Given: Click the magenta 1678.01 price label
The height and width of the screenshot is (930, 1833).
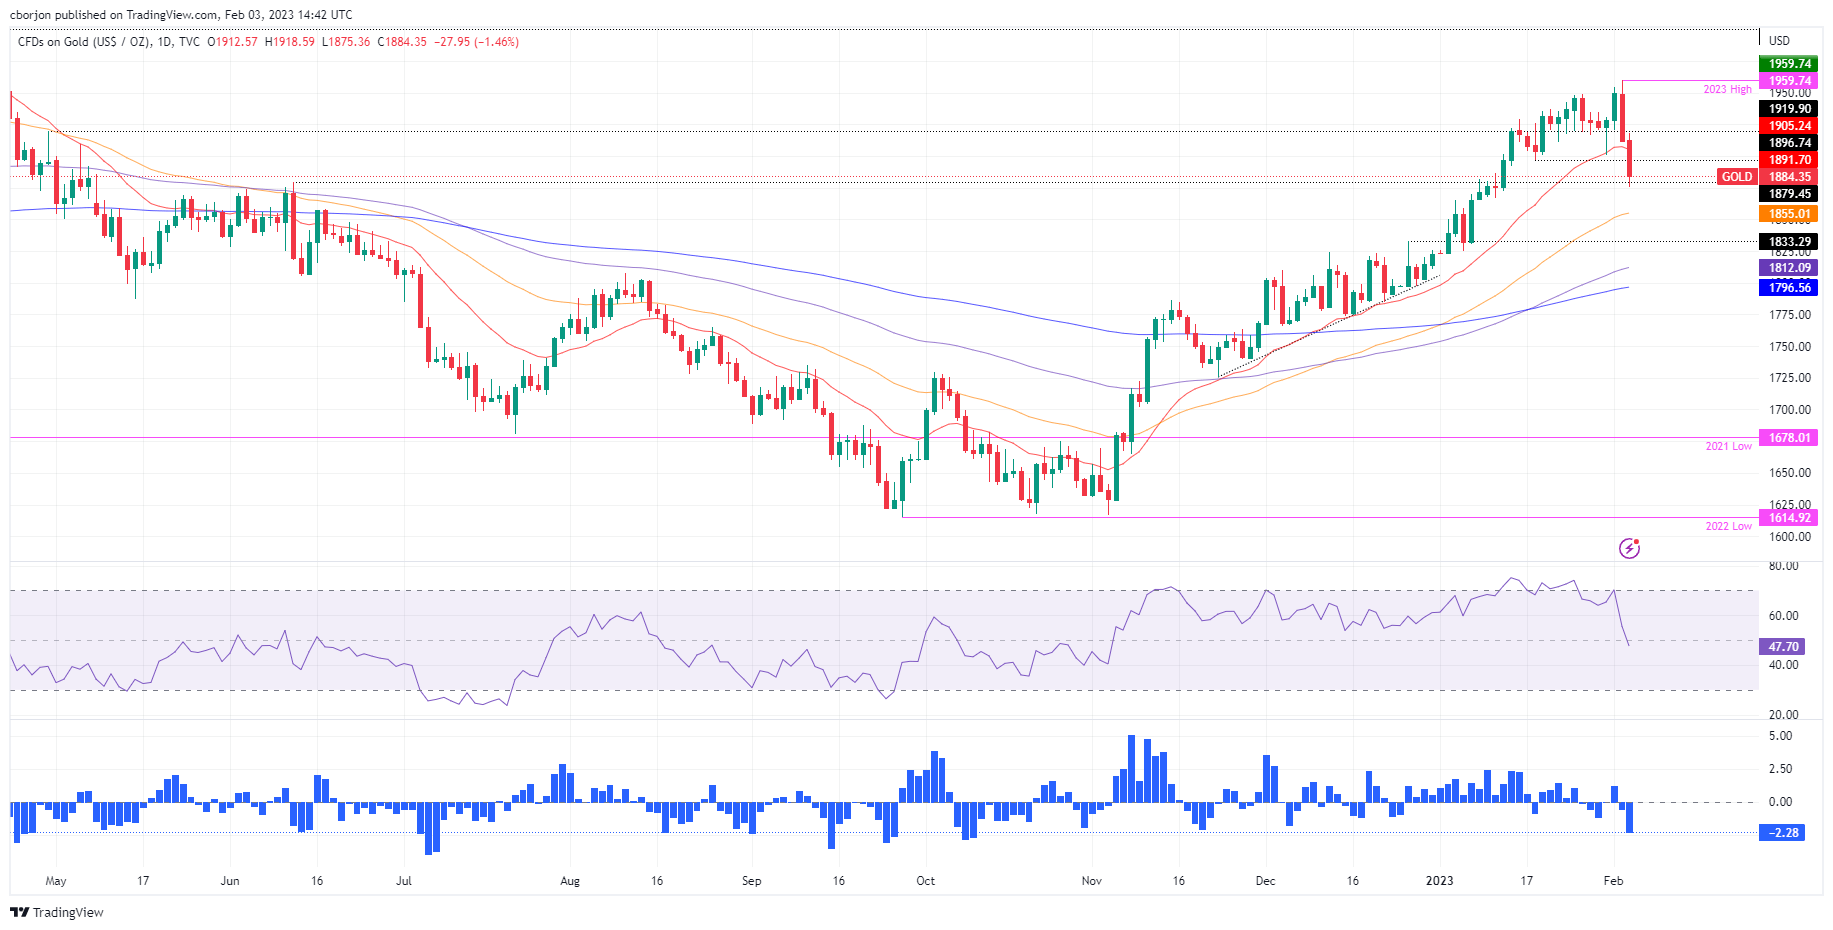Looking at the screenshot, I should click(x=1790, y=438).
